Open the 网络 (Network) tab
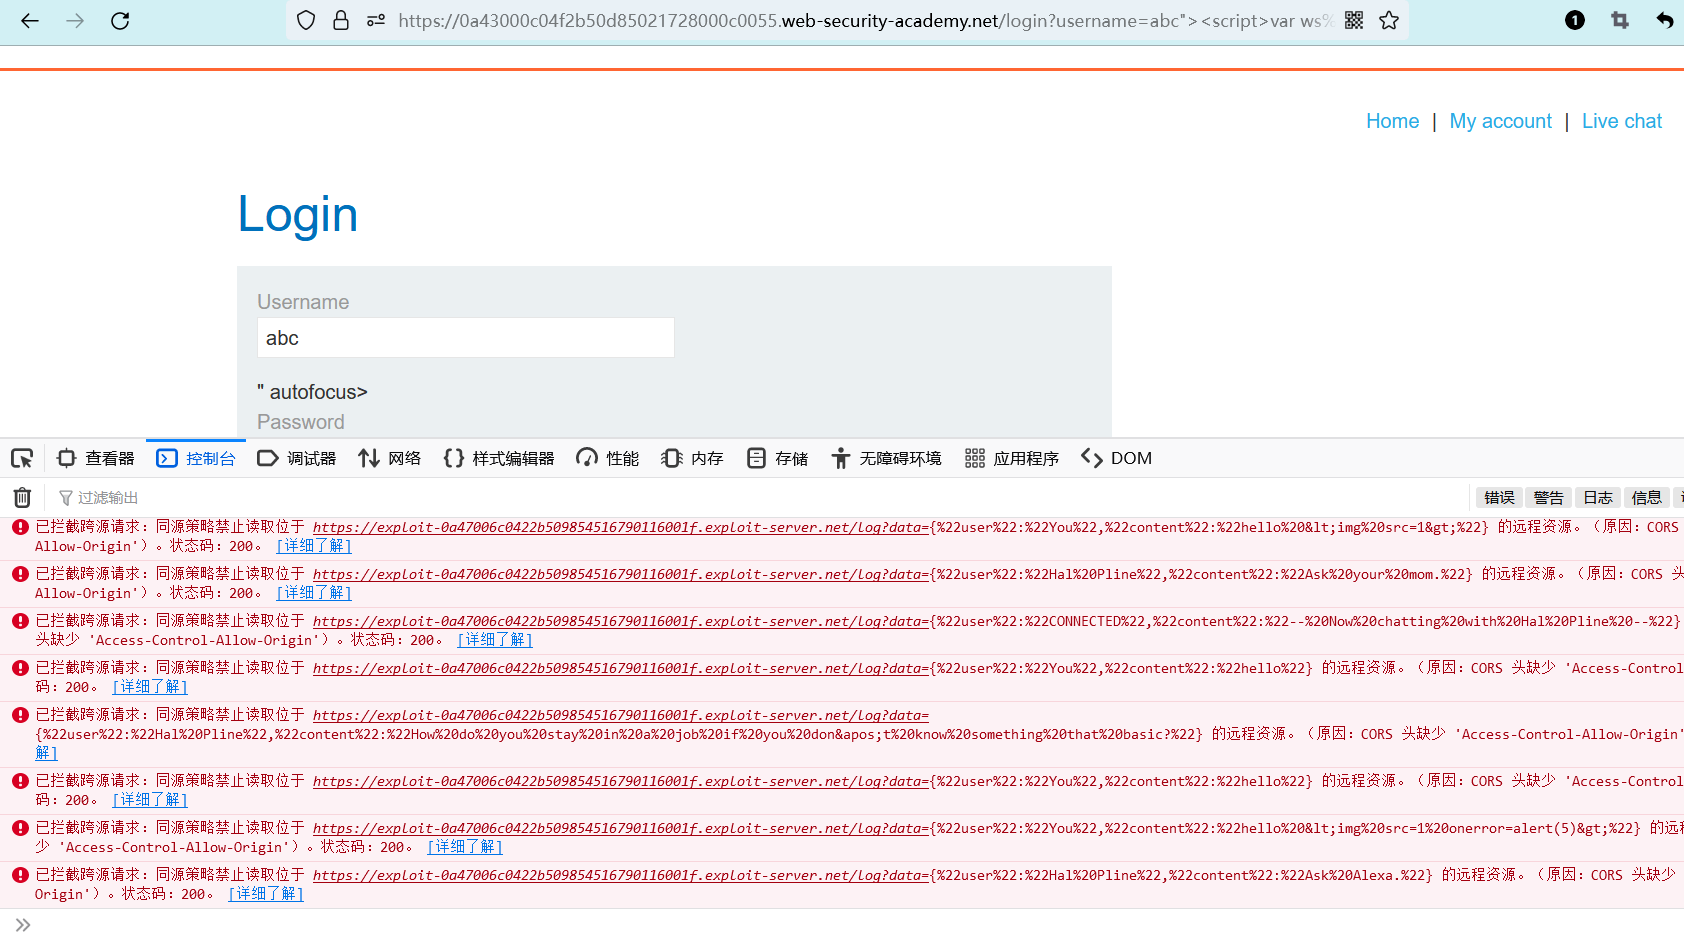This screenshot has width=1684, height=949. pyautogui.click(x=390, y=458)
